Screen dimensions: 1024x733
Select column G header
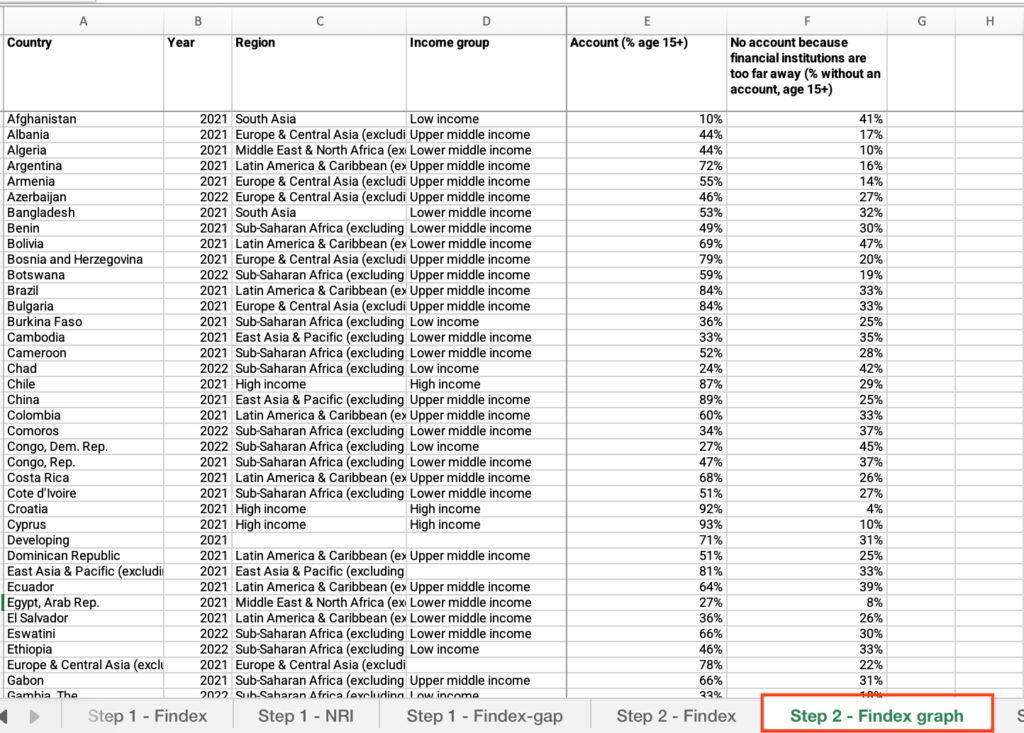click(921, 22)
